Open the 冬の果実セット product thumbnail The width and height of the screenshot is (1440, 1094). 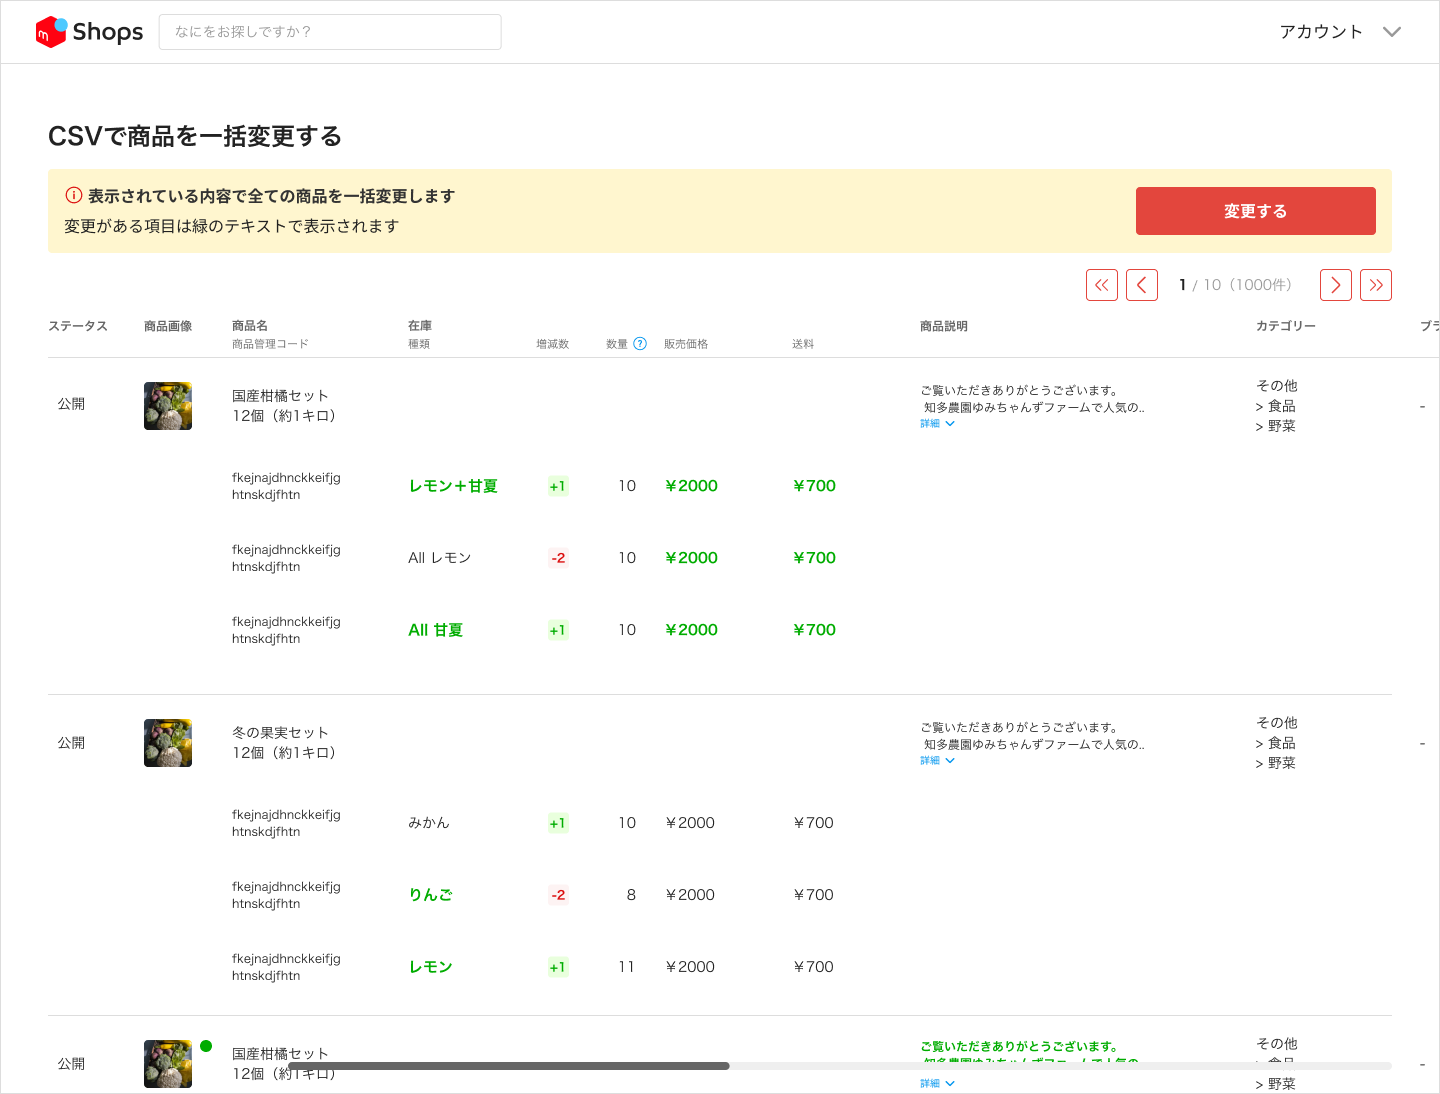[x=168, y=743]
